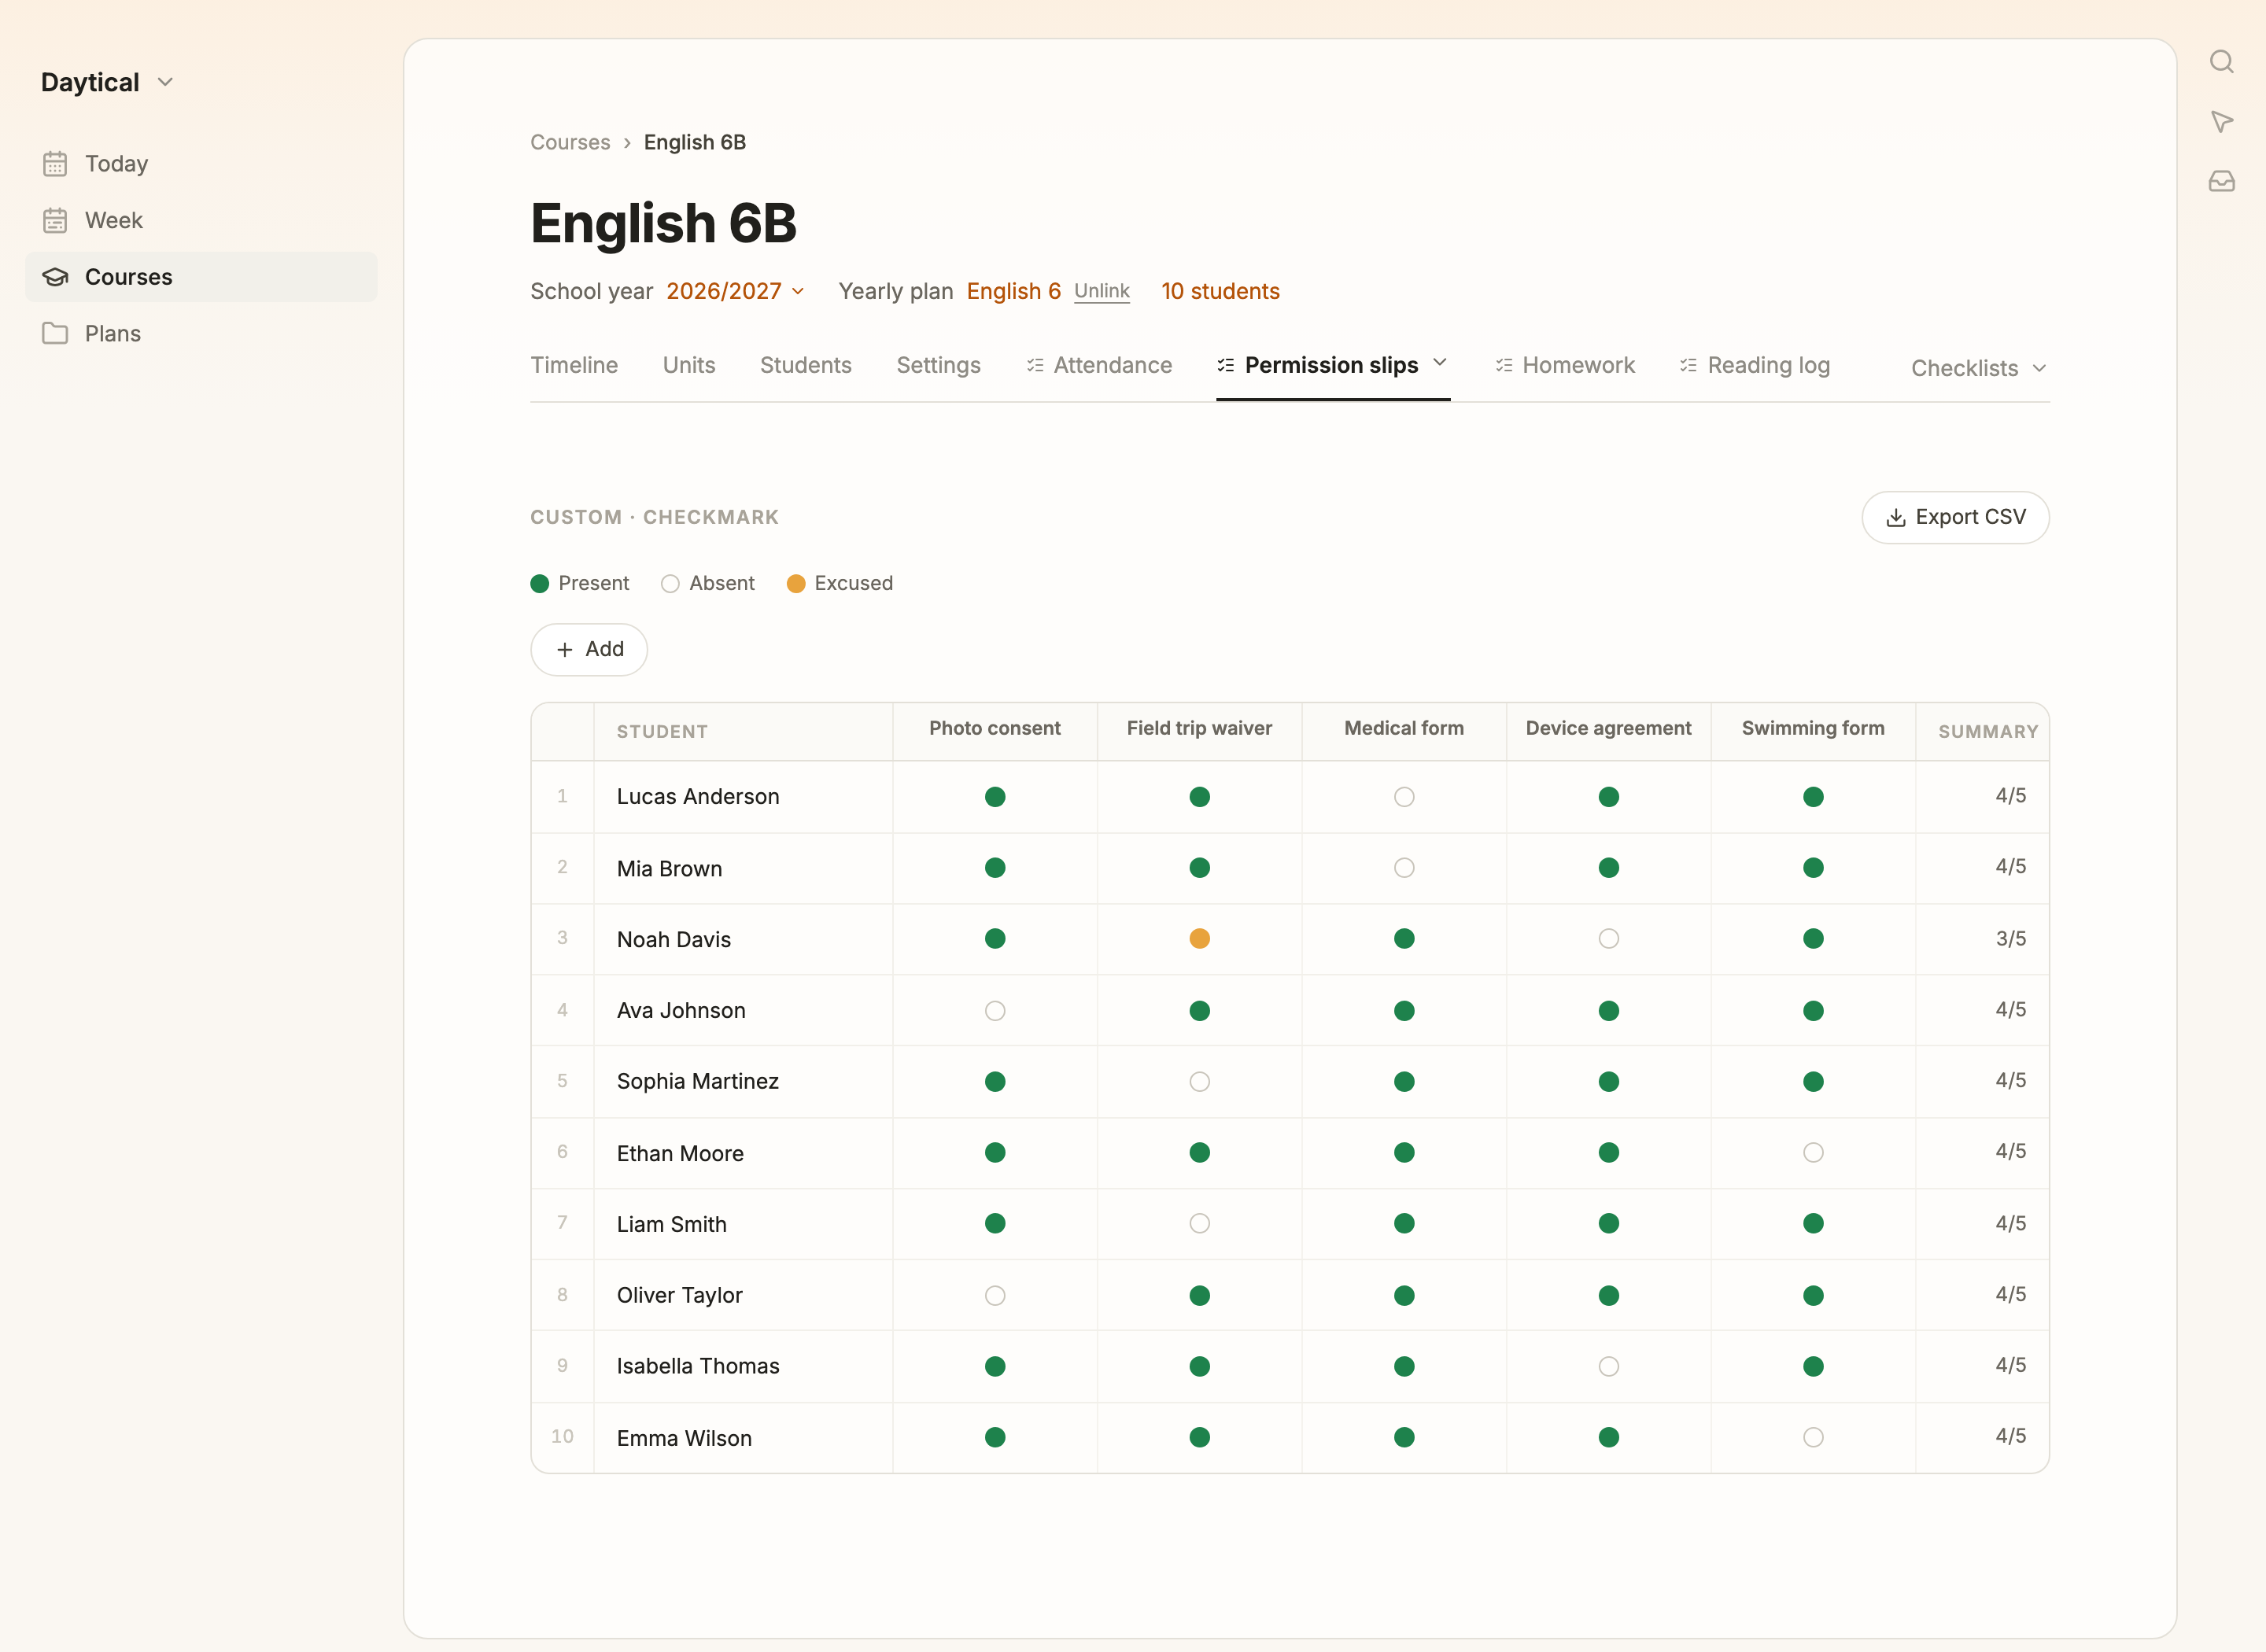Click the Swimming form column header
This screenshot has height=1652, width=2266.
click(1813, 729)
